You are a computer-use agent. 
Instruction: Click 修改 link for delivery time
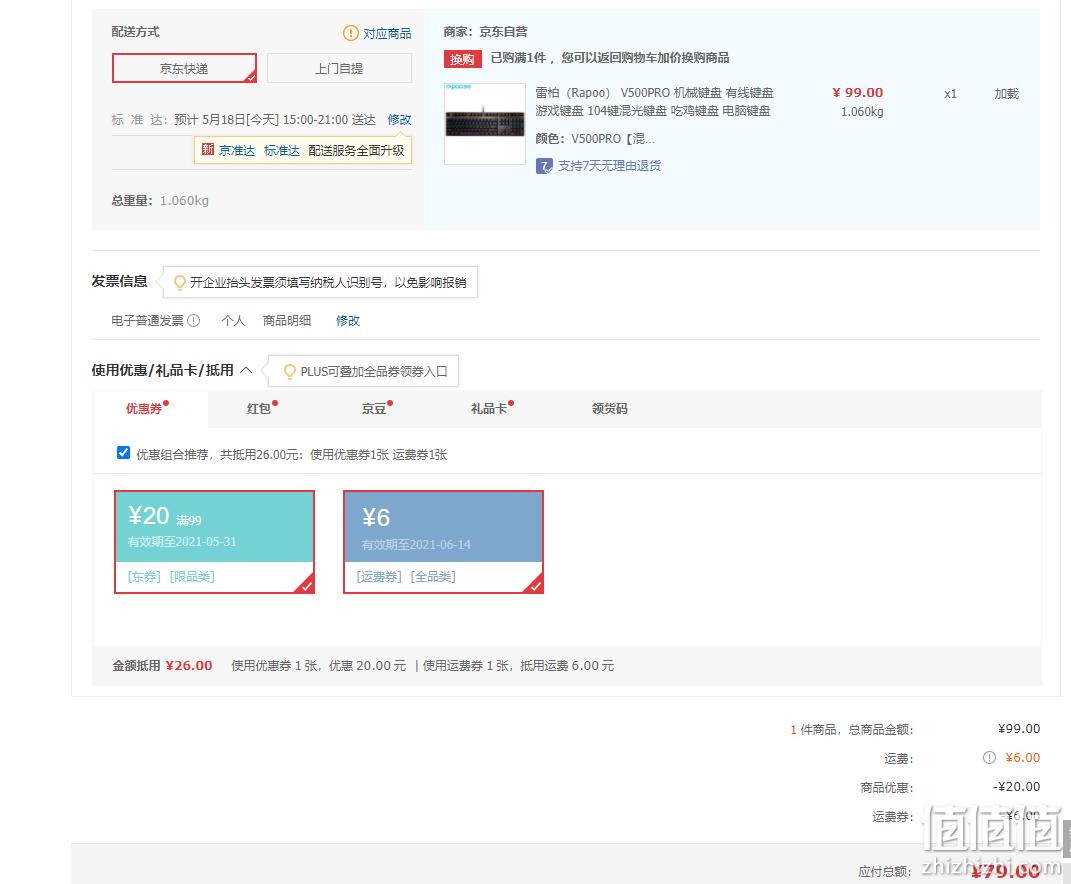[400, 120]
